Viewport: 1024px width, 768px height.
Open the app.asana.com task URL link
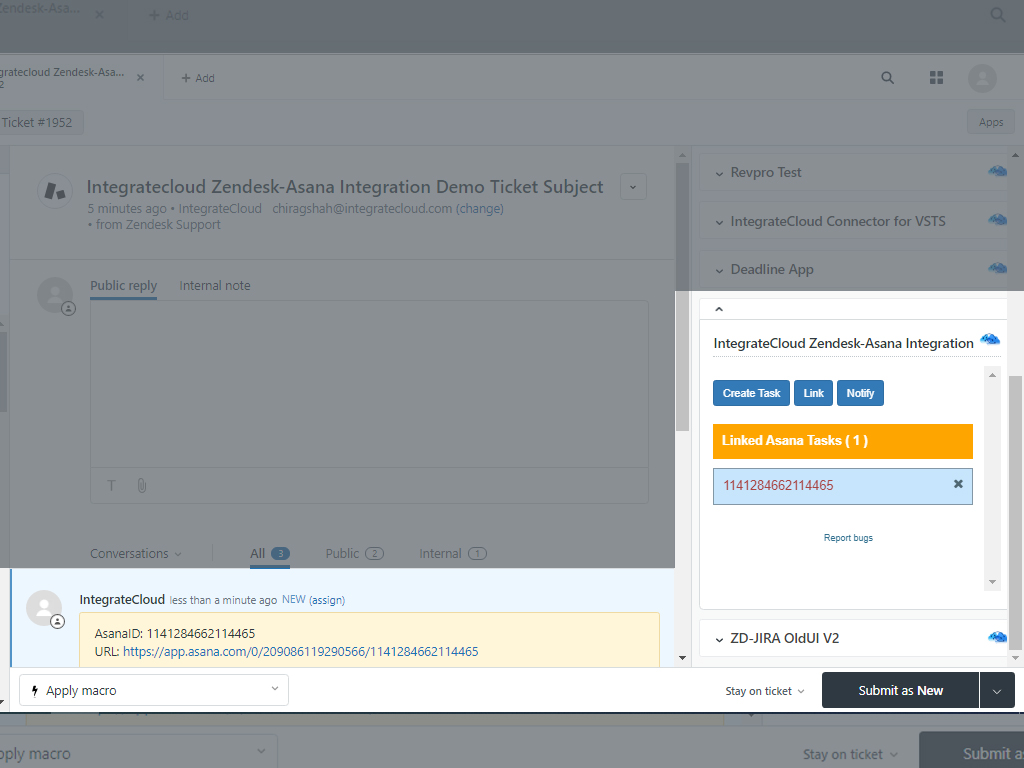point(300,651)
